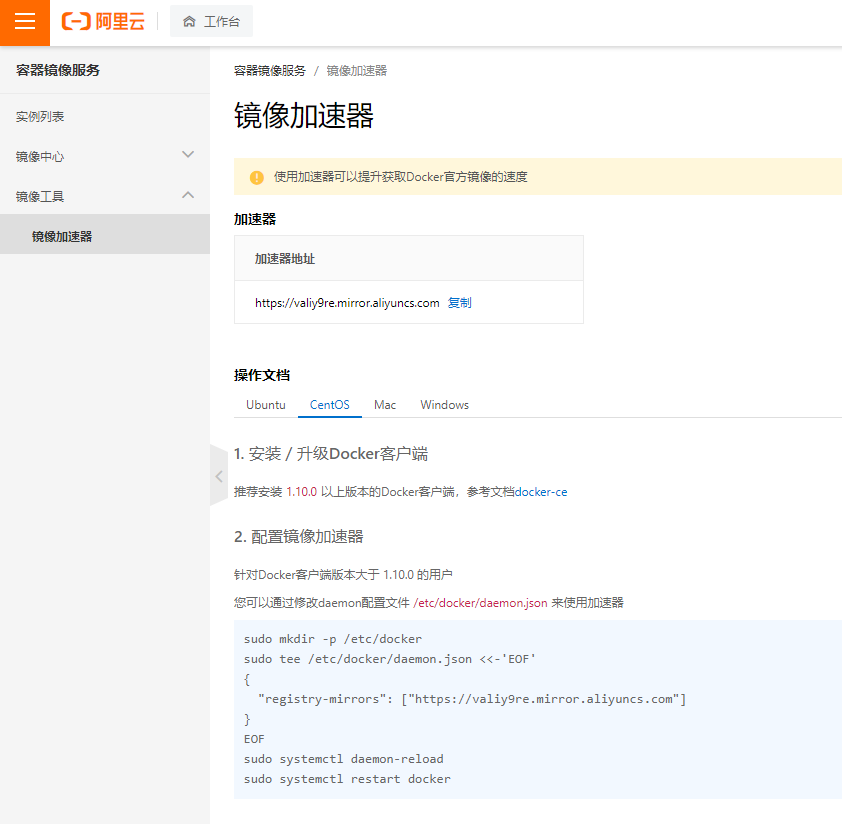This screenshot has height=824, width=842.
Task: Click 'sudo systemctl restart docker' code line
Action: click(x=347, y=779)
